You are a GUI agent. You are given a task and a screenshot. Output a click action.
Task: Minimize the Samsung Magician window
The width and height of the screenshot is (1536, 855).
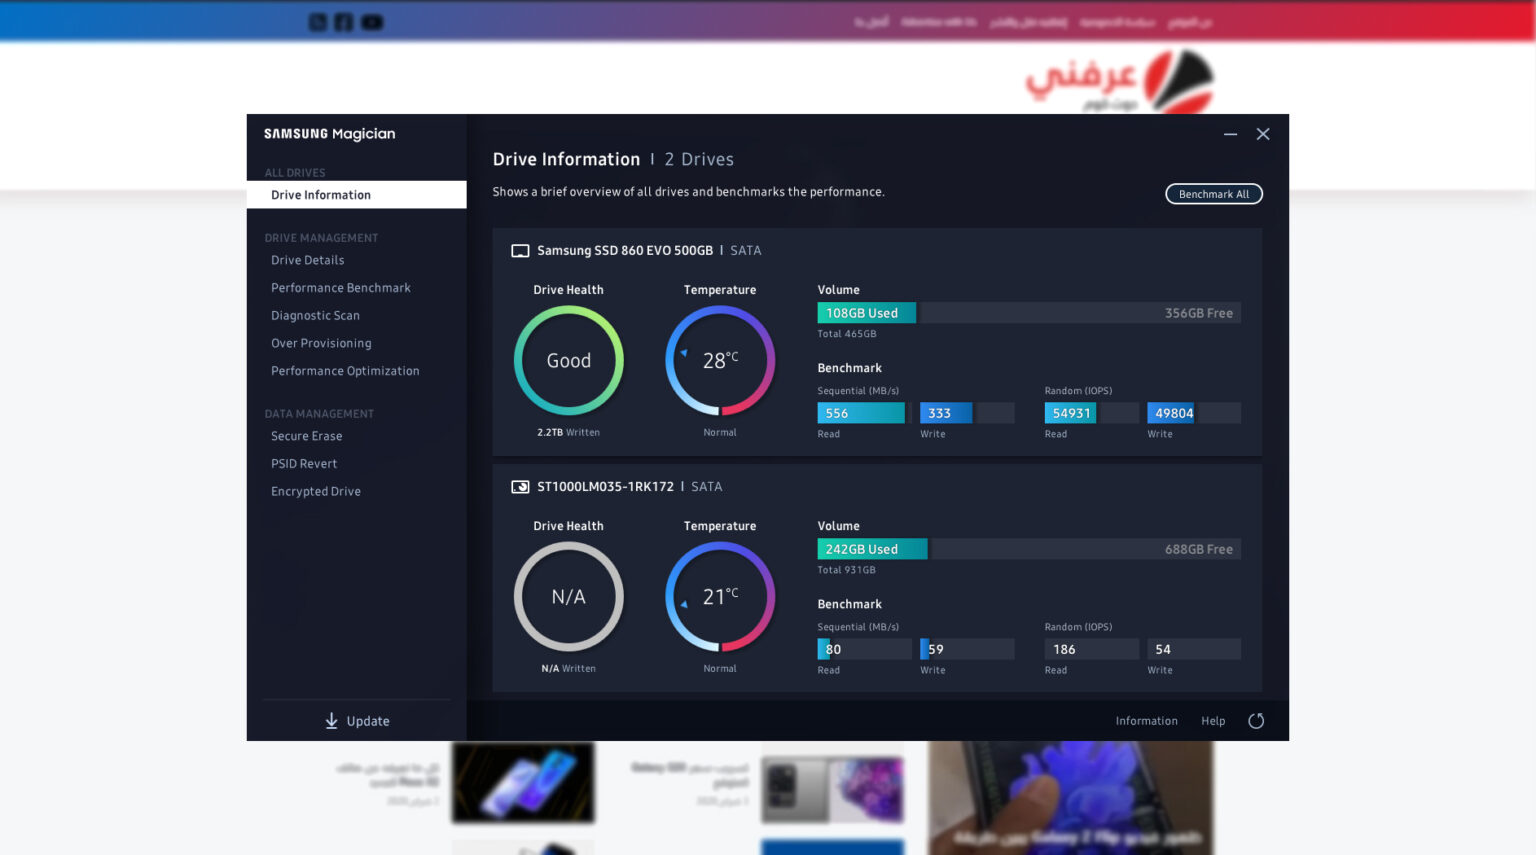pyautogui.click(x=1230, y=134)
